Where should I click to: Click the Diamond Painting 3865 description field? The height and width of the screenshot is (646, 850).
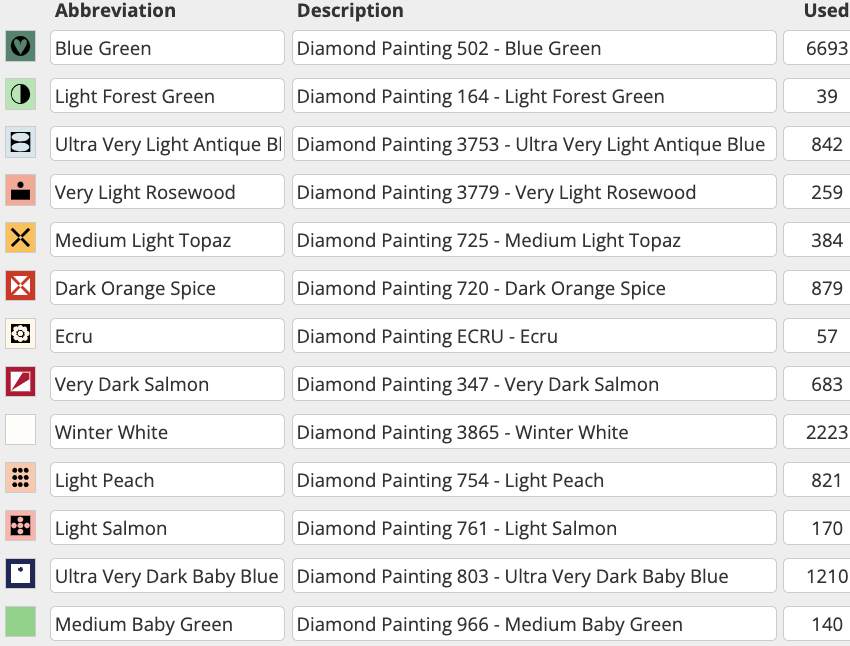[534, 432]
